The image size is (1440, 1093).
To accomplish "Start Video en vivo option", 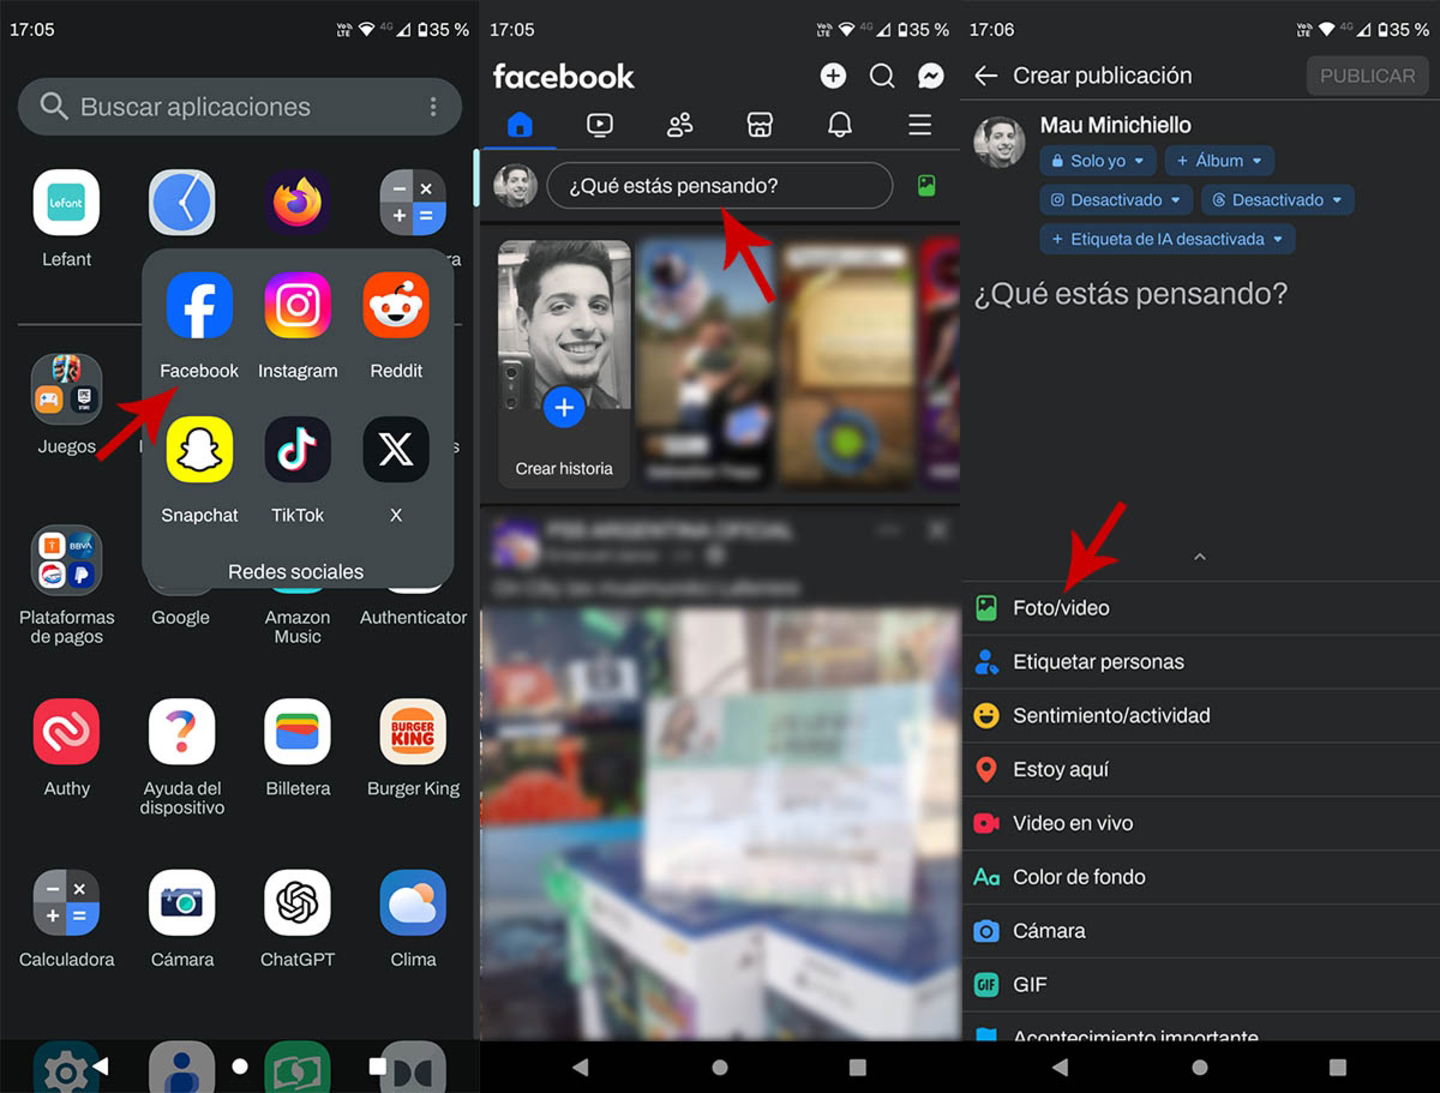I will pos(1200,823).
